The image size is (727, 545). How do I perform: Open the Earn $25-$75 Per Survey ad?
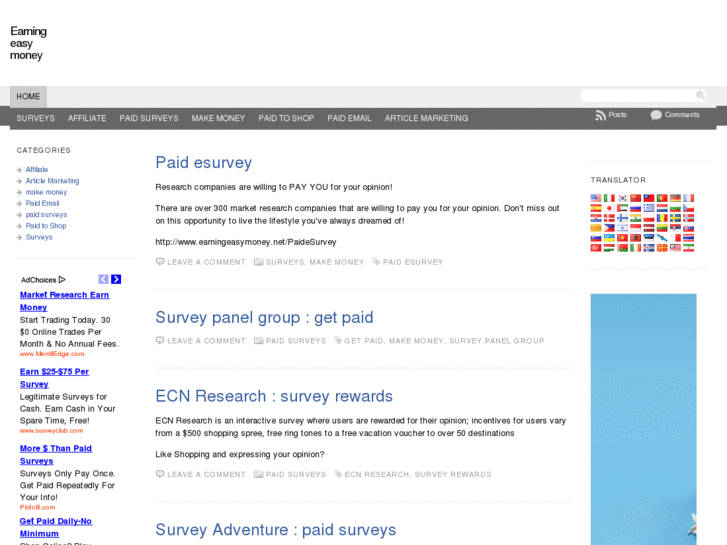click(x=54, y=378)
